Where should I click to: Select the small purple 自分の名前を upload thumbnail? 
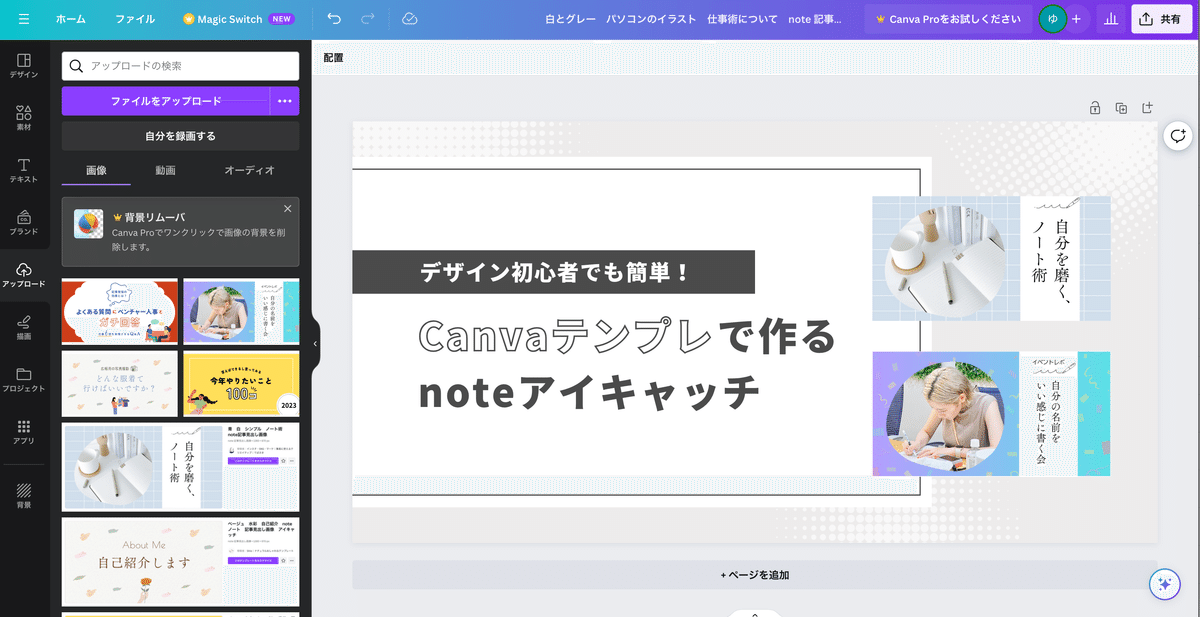(241, 311)
